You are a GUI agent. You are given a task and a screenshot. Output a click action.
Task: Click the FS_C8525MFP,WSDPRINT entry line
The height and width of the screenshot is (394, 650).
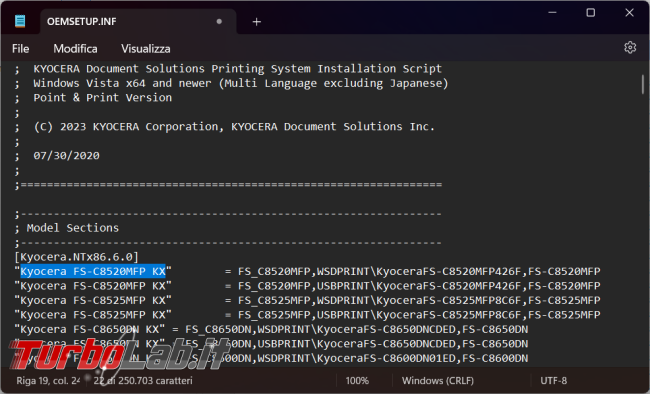(x=307, y=300)
